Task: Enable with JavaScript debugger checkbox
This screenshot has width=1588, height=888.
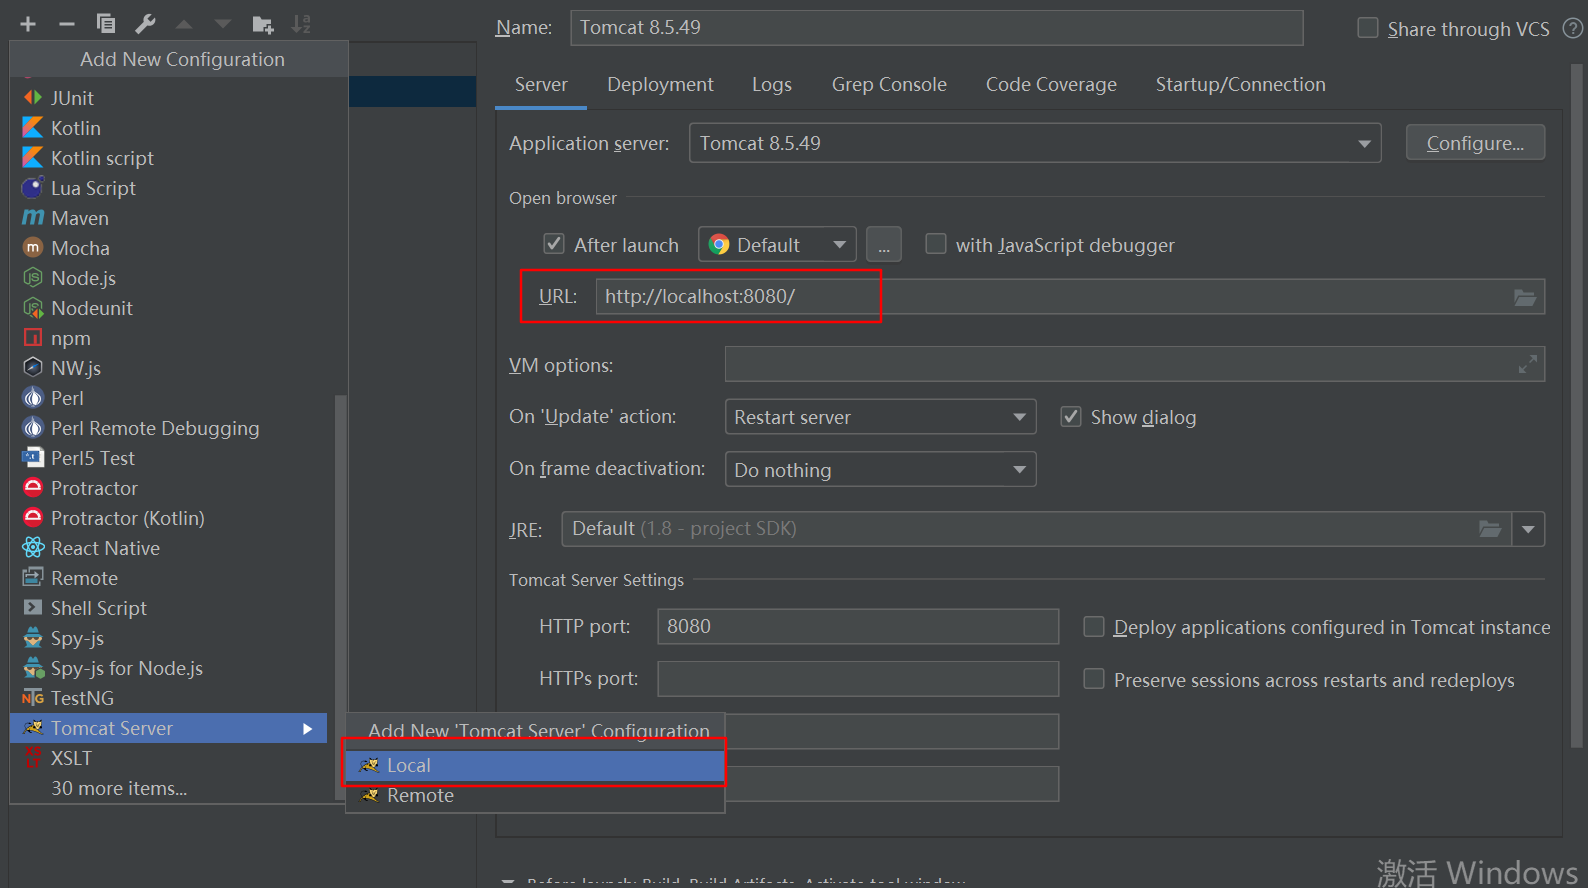Action: pos(935,244)
